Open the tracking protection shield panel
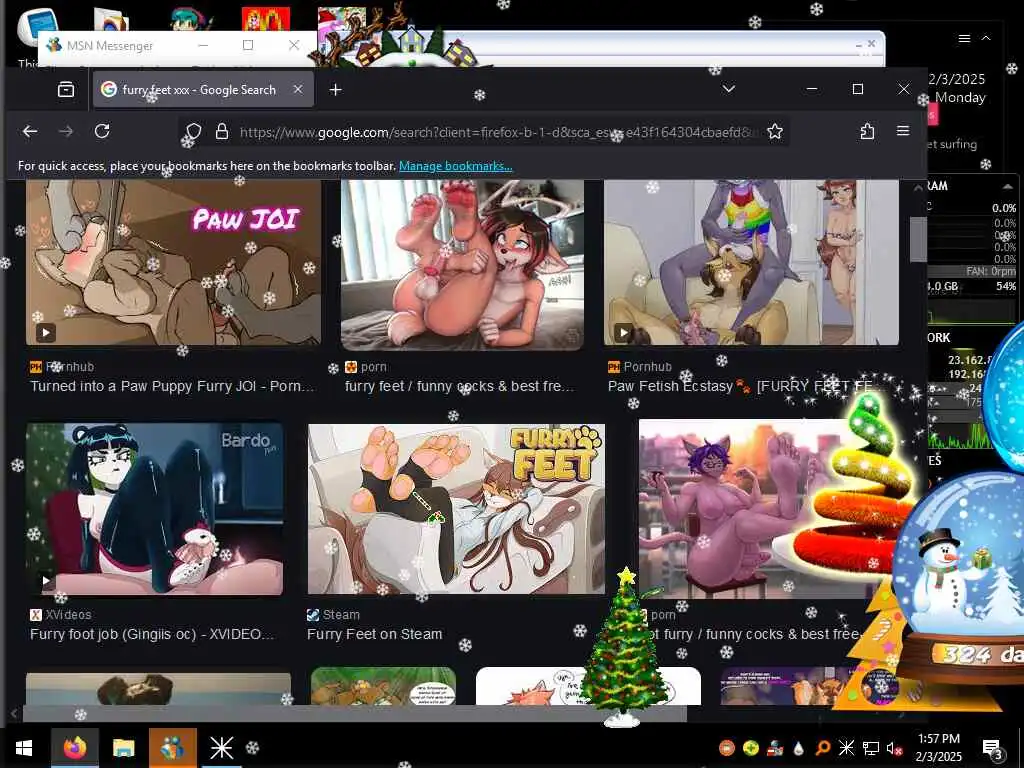Image resolution: width=1024 pixels, height=768 pixels. coord(193,132)
